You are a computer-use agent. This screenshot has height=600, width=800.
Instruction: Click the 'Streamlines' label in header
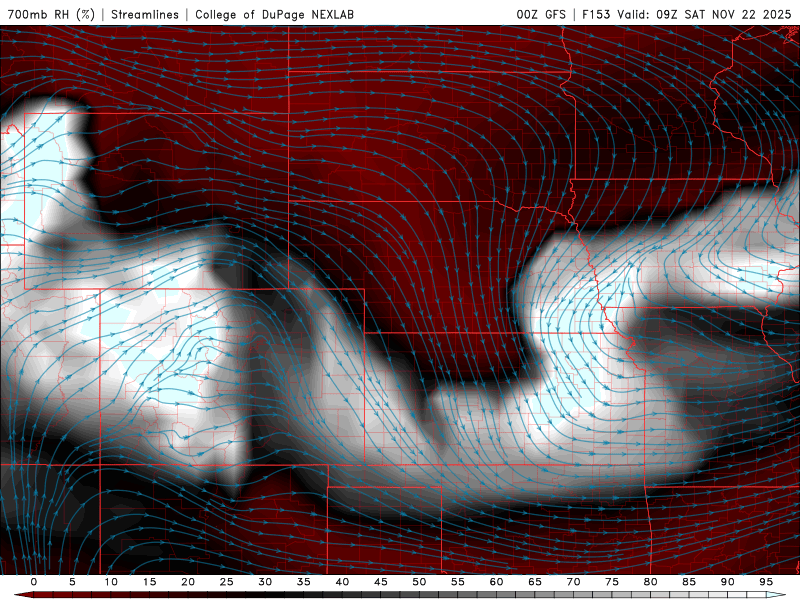click(x=145, y=14)
